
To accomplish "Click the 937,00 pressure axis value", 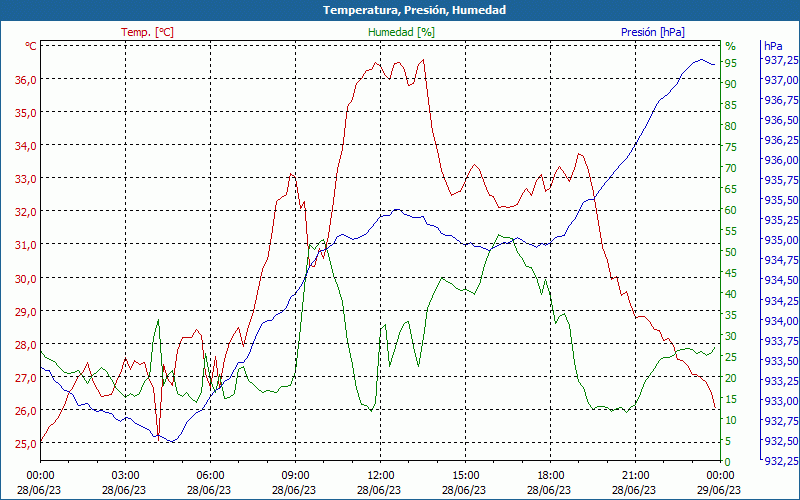I will tap(781, 80).
